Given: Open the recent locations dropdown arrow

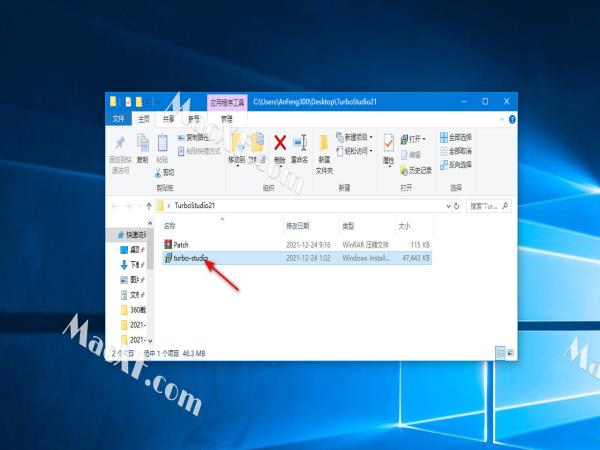Looking at the screenshot, I should pyautogui.click(x=139, y=207).
